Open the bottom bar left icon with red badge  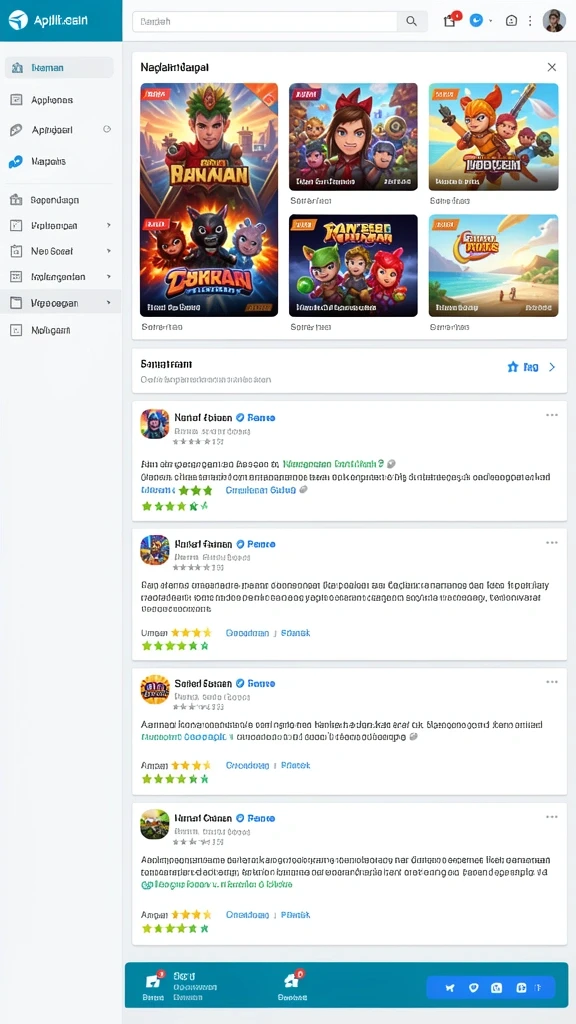click(x=154, y=980)
